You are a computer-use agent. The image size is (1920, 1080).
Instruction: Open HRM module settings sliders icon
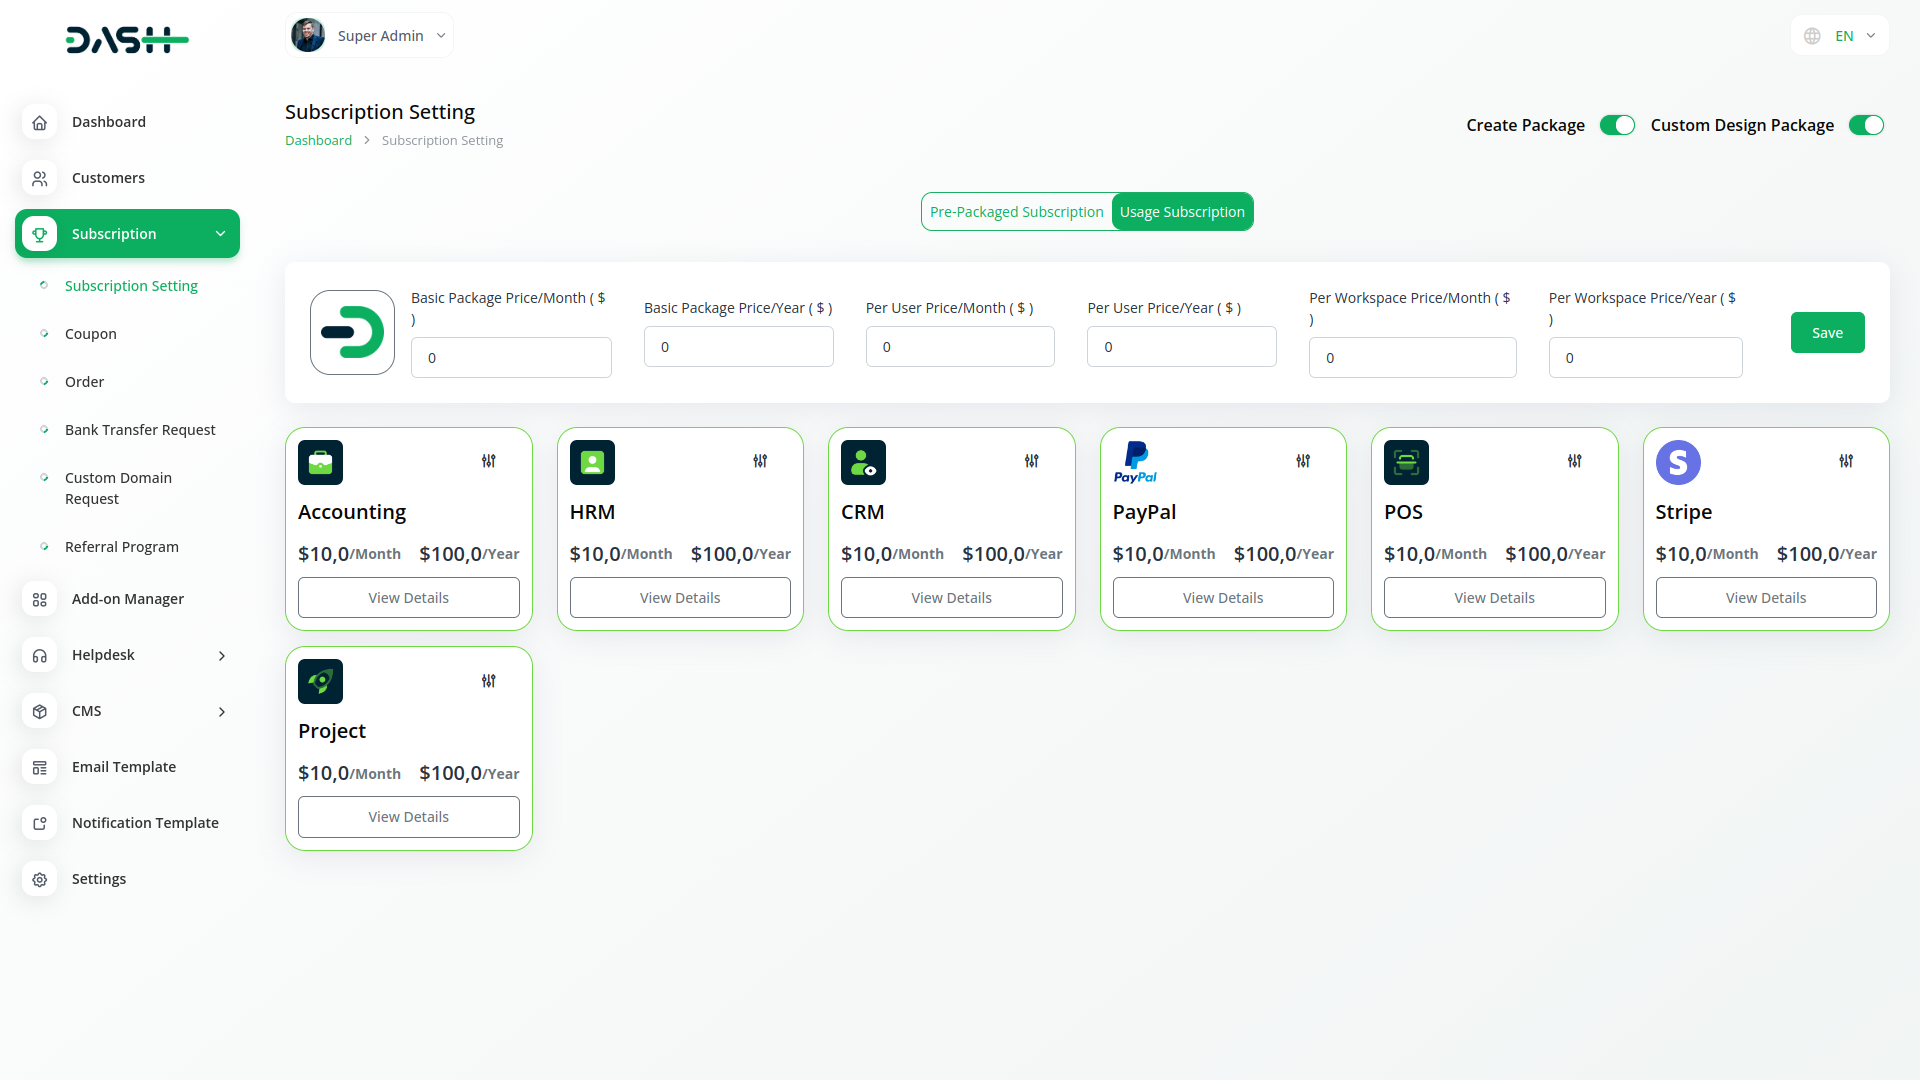coord(760,461)
